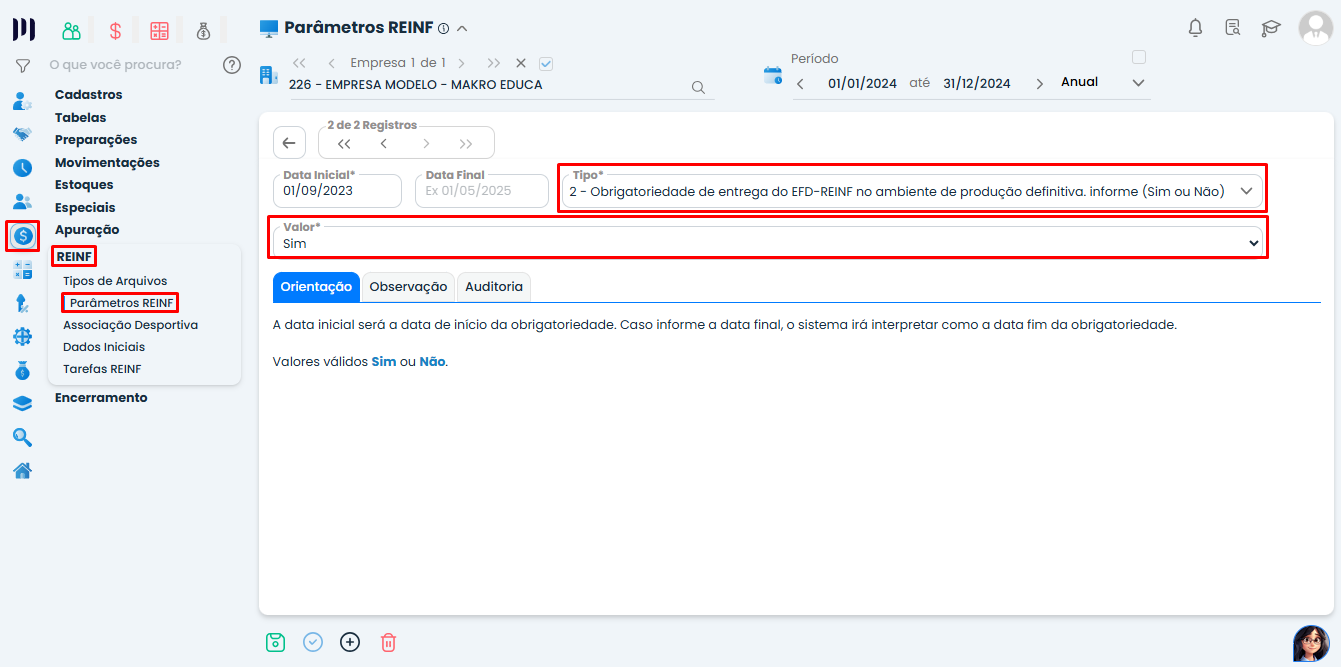Open the stacked layers sidebar icon
Viewport: 1341px width, 667px height.
pos(22,404)
